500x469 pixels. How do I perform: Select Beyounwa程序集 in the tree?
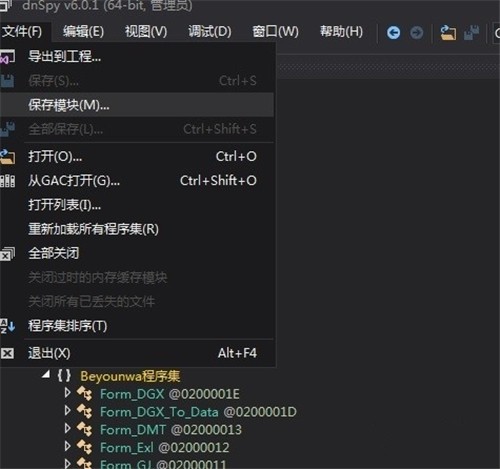[130, 376]
